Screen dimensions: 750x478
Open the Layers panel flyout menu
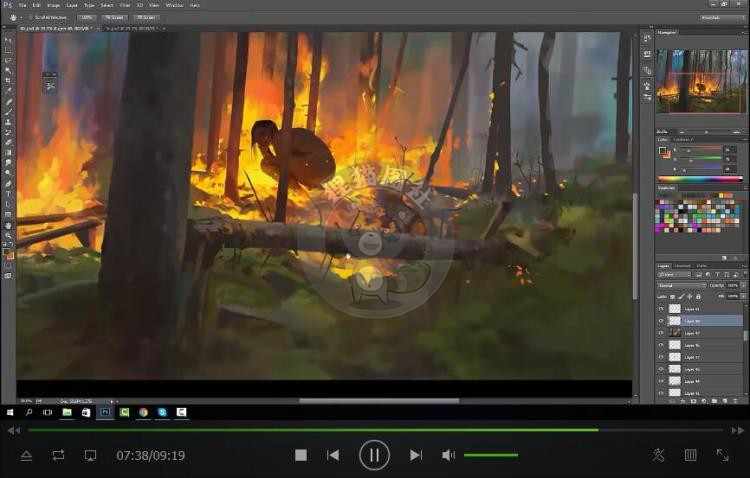[x=744, y=266]
